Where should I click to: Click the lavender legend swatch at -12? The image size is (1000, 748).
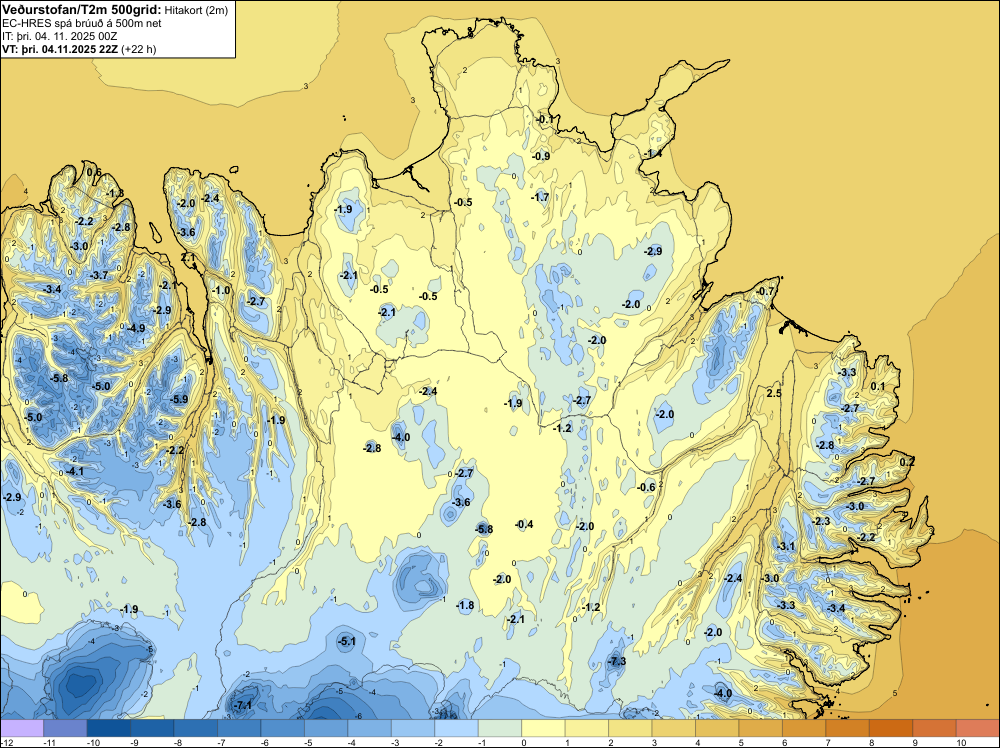[22, 728]
